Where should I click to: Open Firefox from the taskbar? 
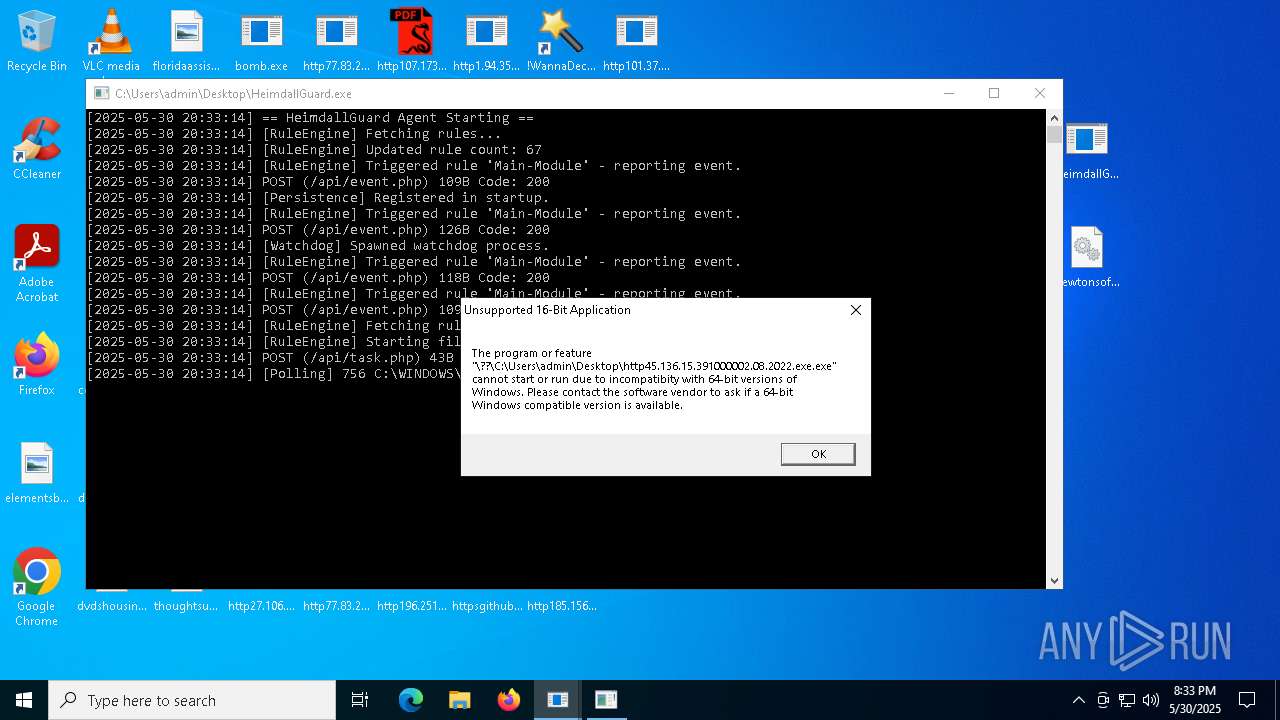509,700
